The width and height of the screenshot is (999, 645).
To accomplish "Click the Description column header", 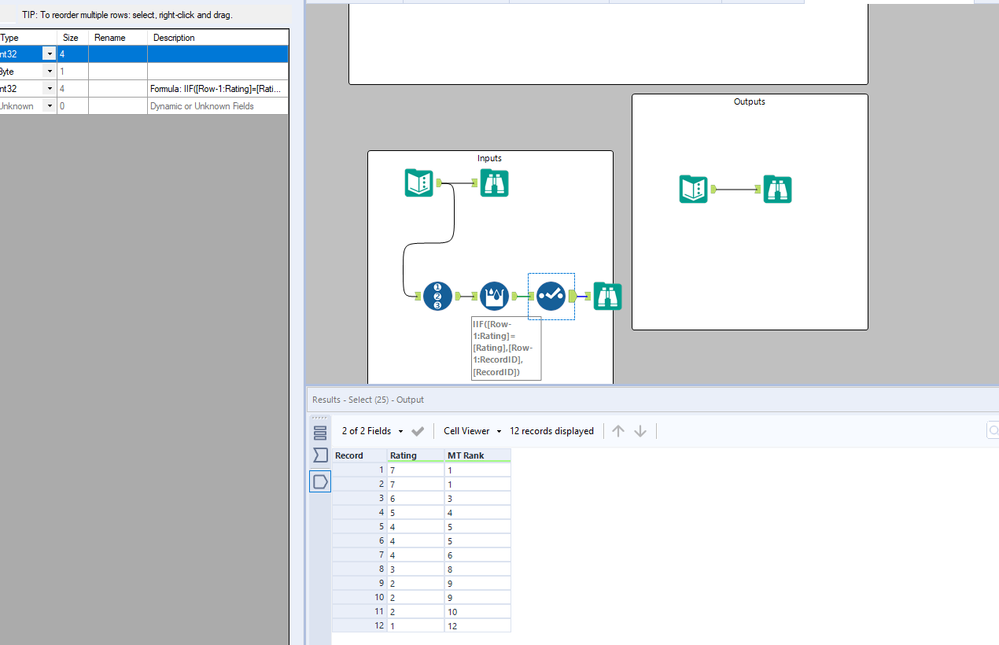I will coord(218,38).
